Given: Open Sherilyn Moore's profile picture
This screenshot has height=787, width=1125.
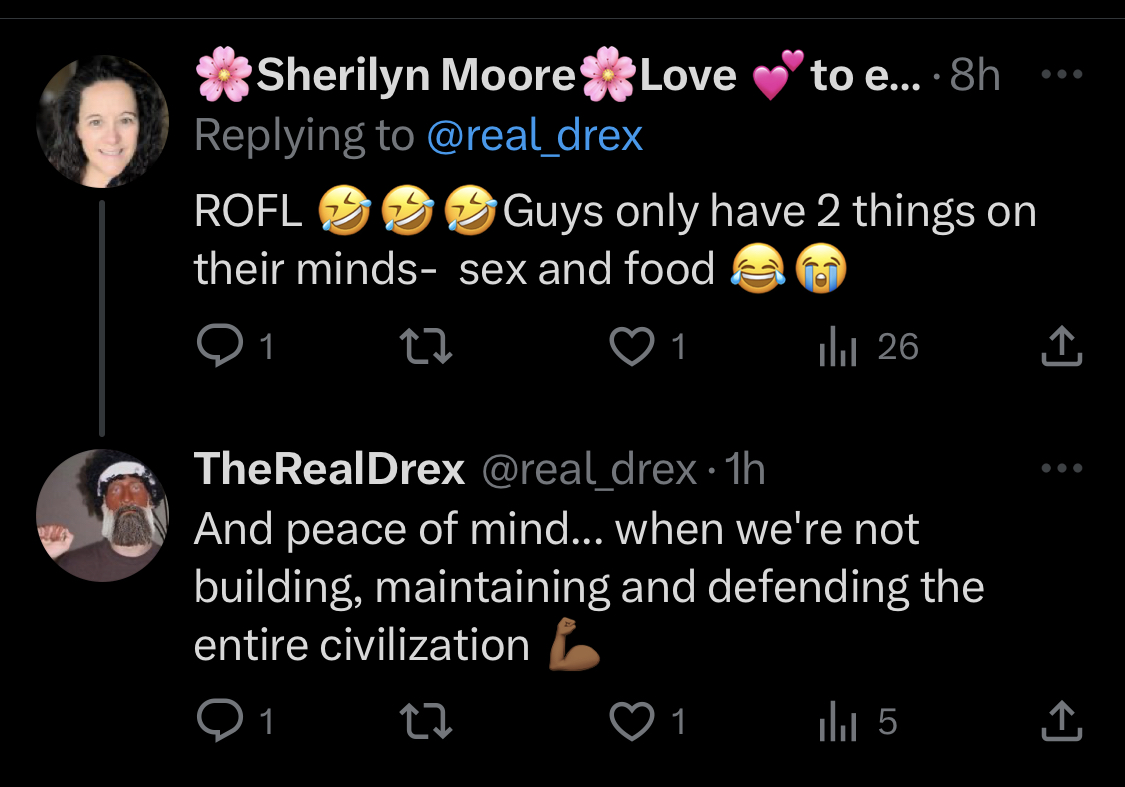Looking at the screenshot, I should point(103,121).
